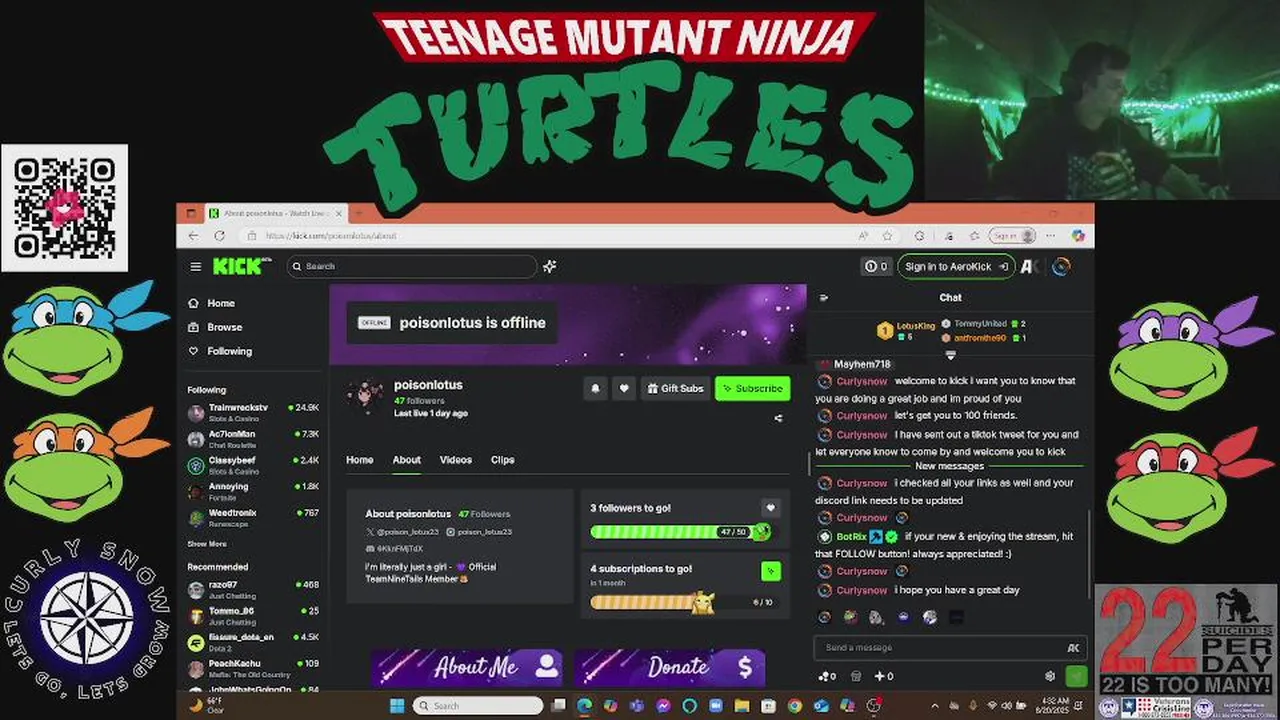This screenshot has height=720, width=1280.
Task: Open the AeroKick AK icon in header
Action: click(1030, 266)
